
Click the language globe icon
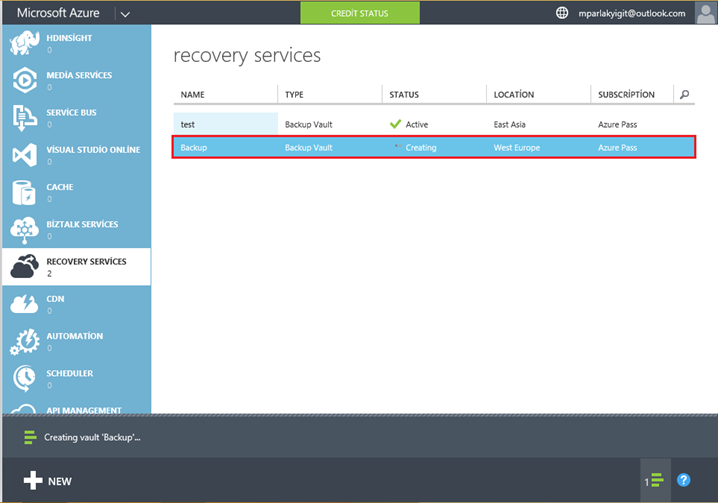(562, 13)
